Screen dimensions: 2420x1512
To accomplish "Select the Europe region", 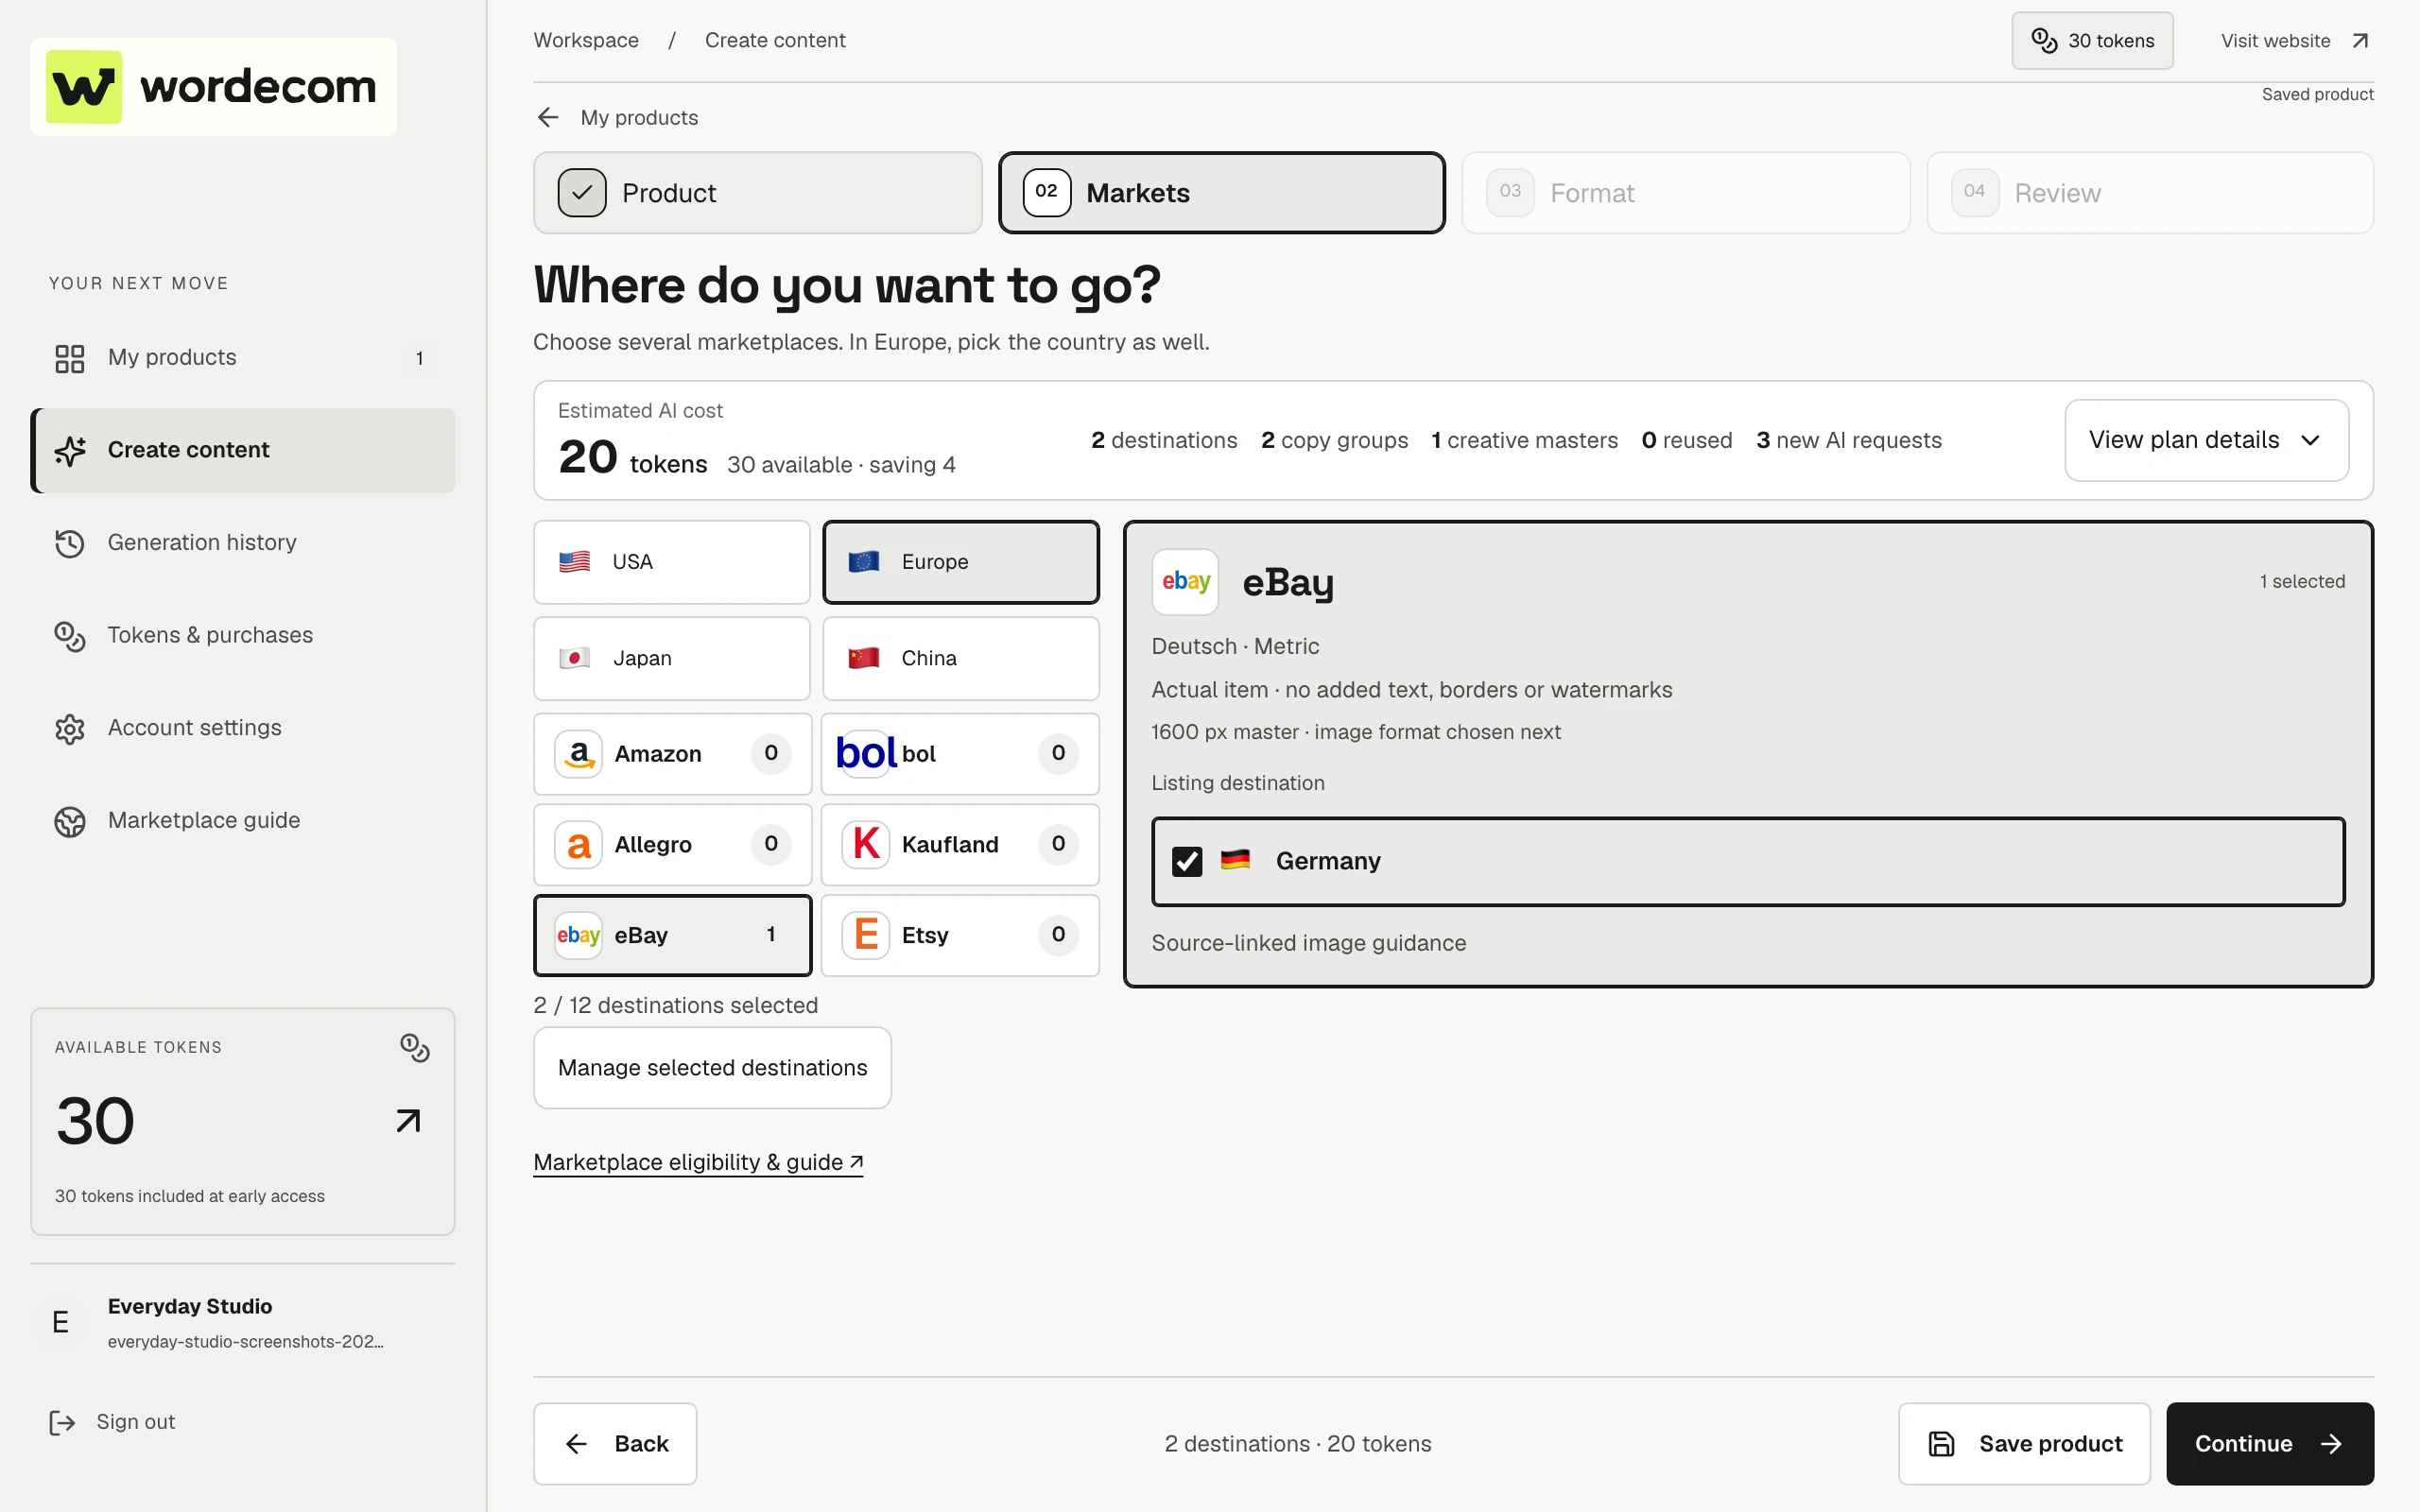I will (960, 562).
